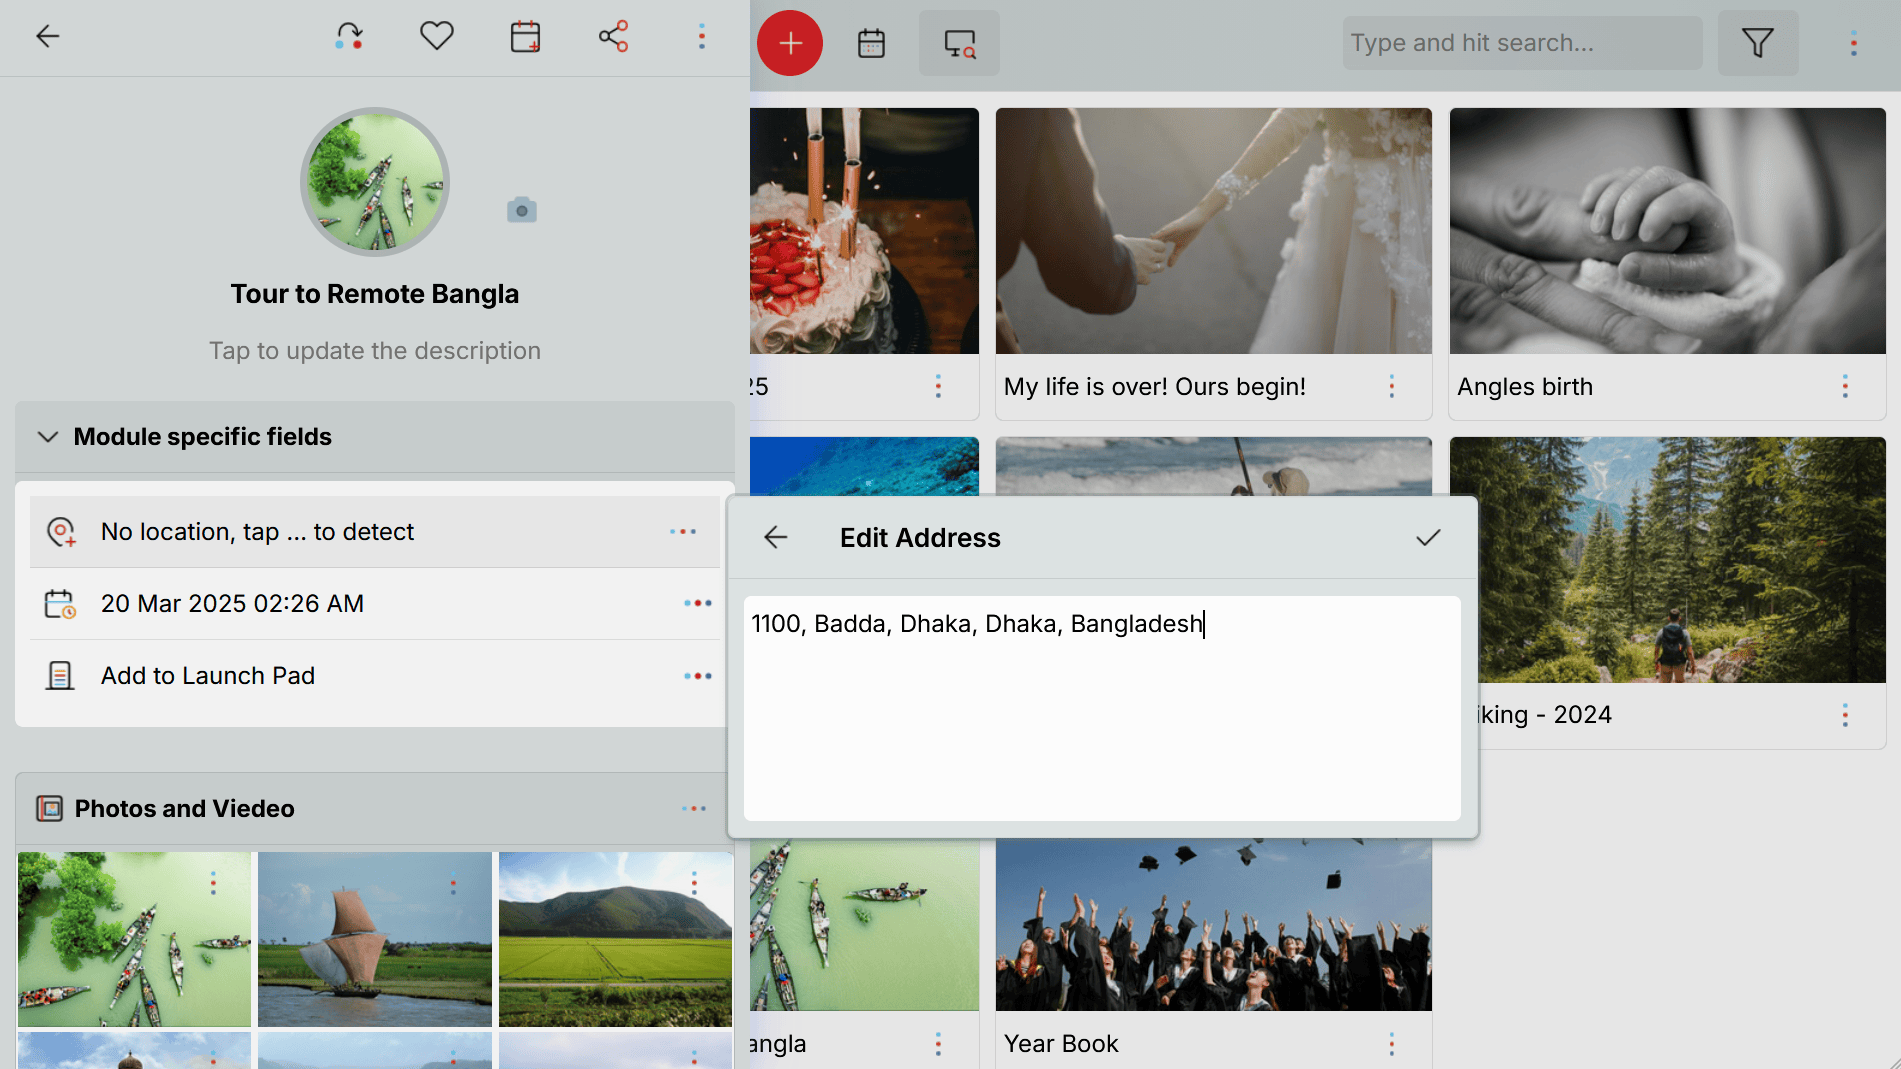This screenshot has width=1901, height=1069.
Task: Open the calendar icon on the gallery toolbar
Action: [x=871, y=42]
